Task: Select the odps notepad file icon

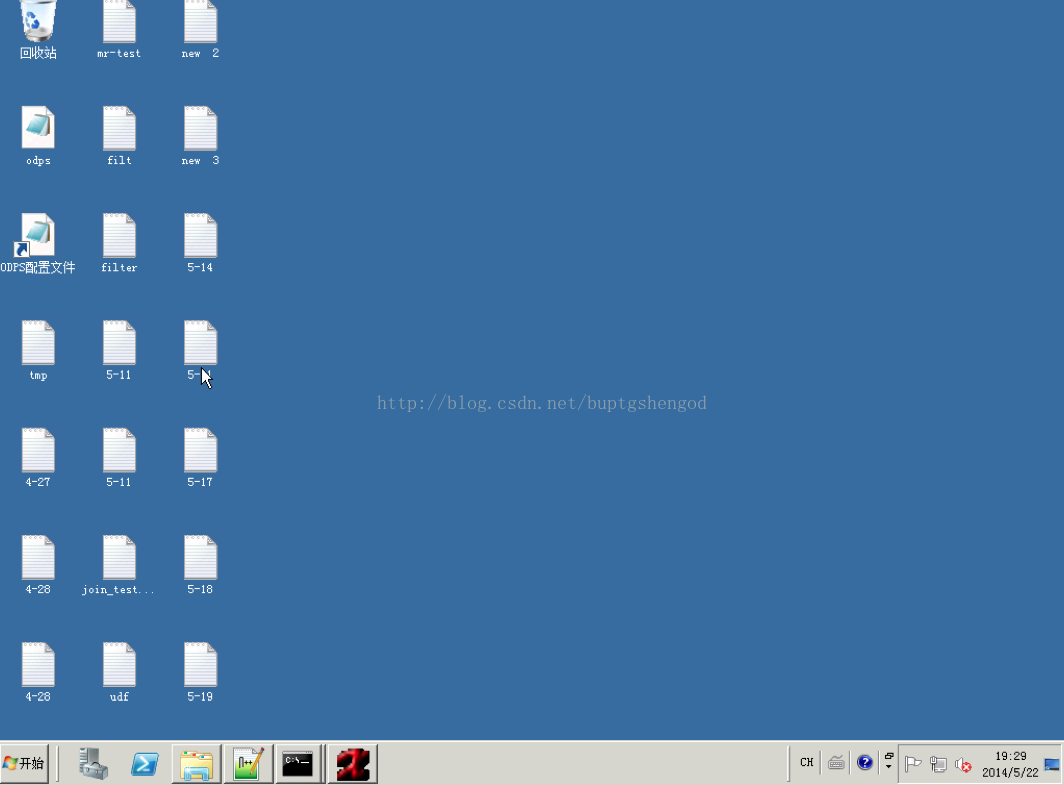Action: click(x=38, y=136)
